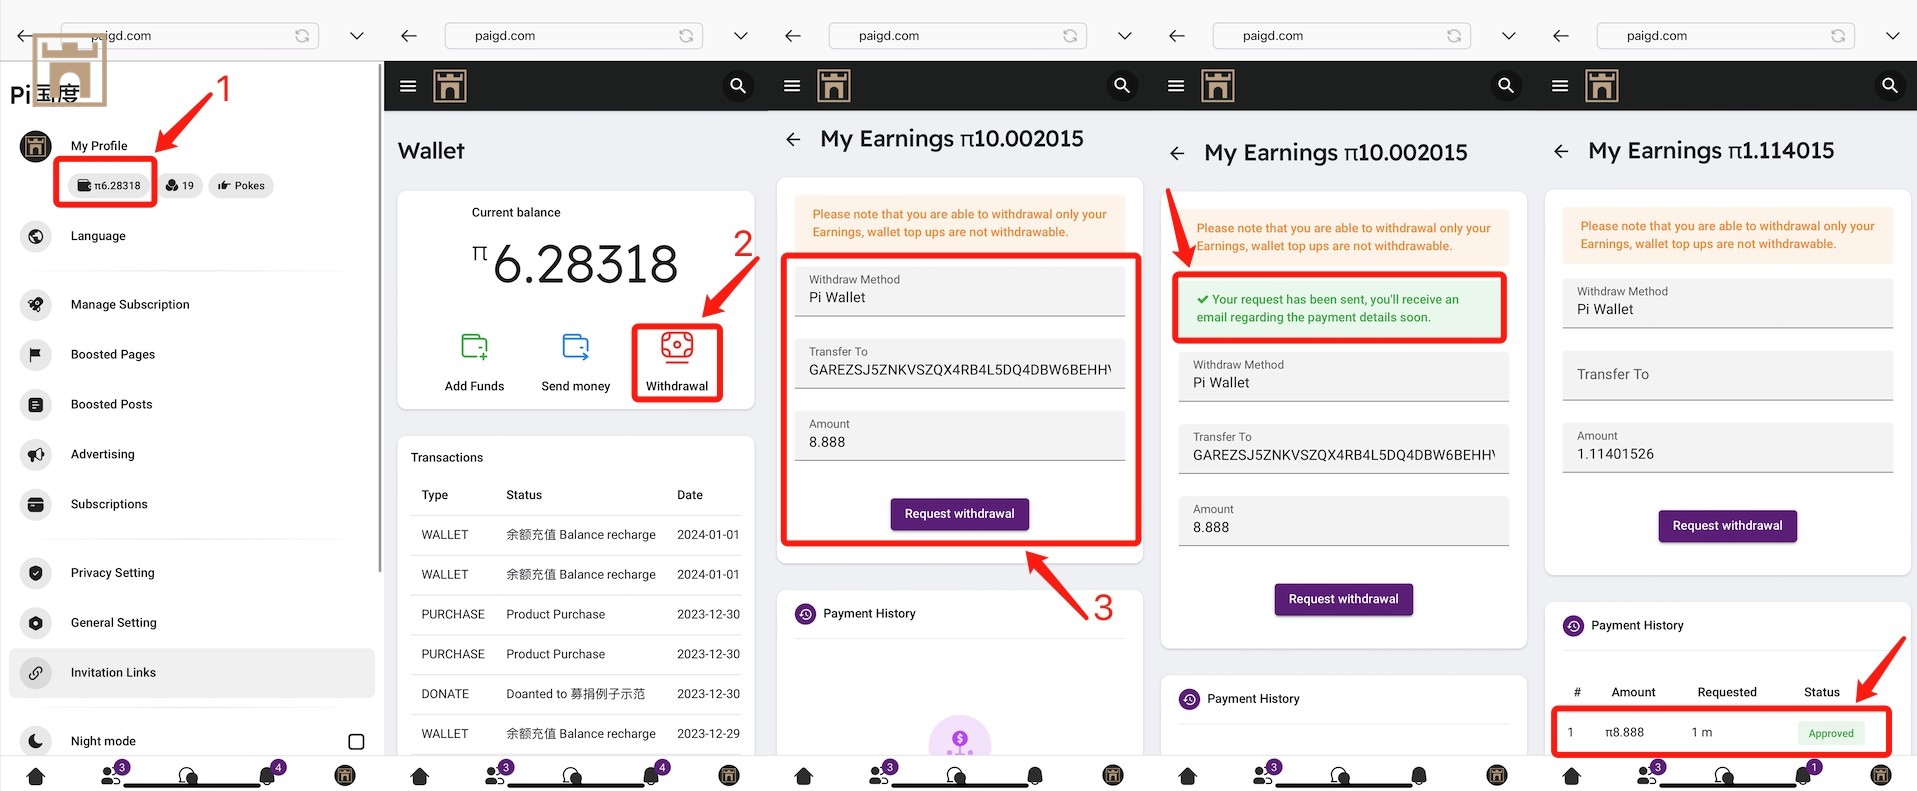Select the Withdrawal icon in Wallet
This screenshot has width=1917, height=791.
click(x=677, y=362)
